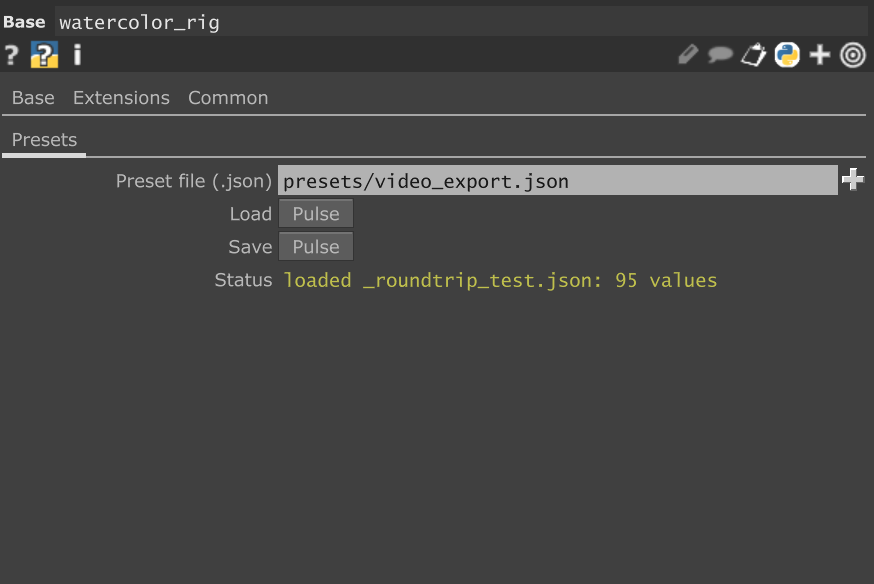
Task: Select the Presets page tab
Action: (x=45, y=140)
